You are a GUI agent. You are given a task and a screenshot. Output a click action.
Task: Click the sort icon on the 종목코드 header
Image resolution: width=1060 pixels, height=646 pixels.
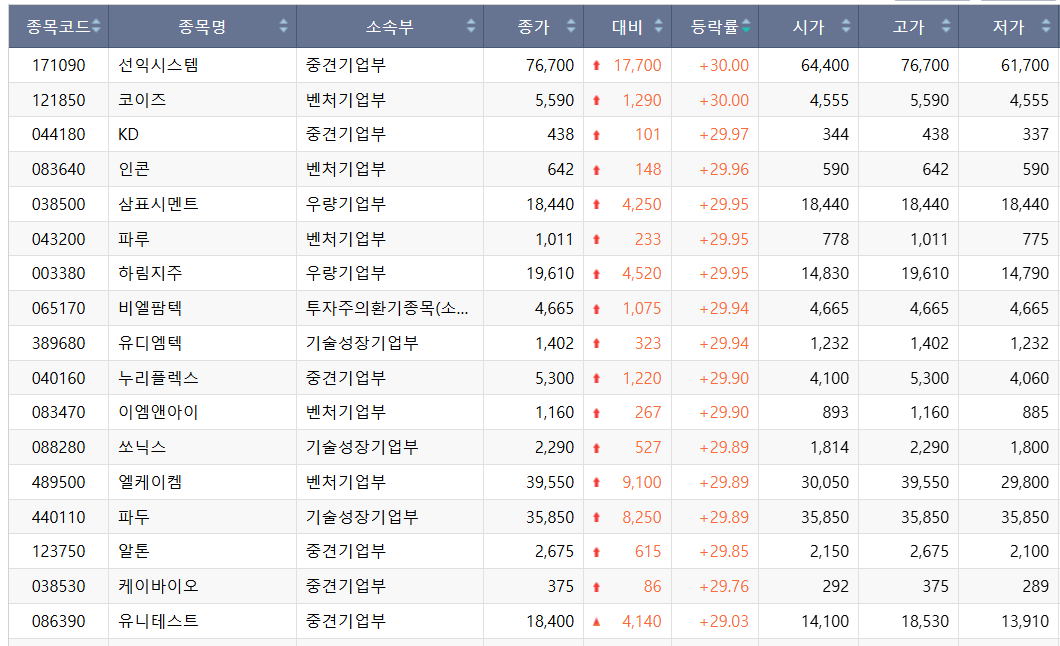click(x=97, y=26)
